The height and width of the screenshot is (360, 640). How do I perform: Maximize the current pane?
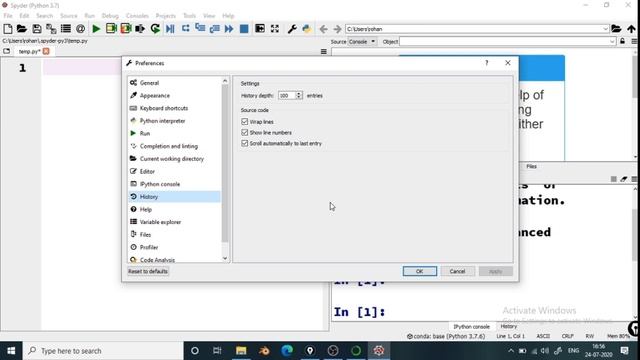[260, 29]
